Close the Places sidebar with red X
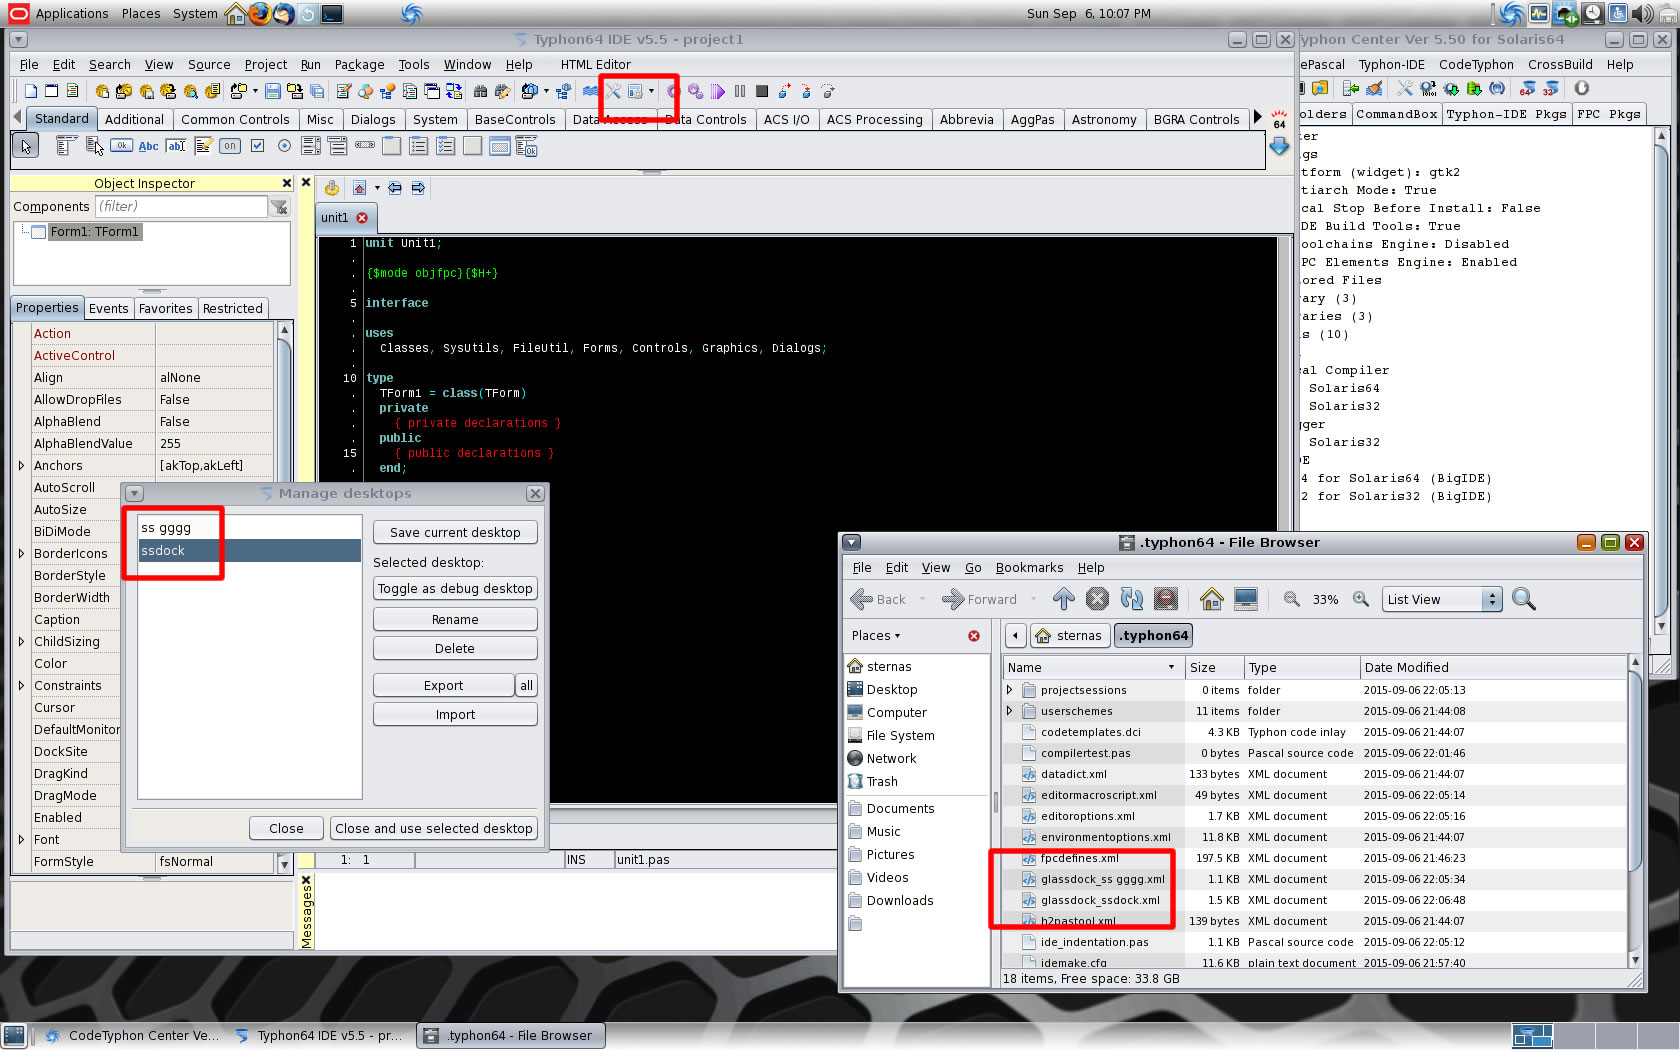Image resolution: width=1680 pixels, height=1050 pixels. click(974, 636)
